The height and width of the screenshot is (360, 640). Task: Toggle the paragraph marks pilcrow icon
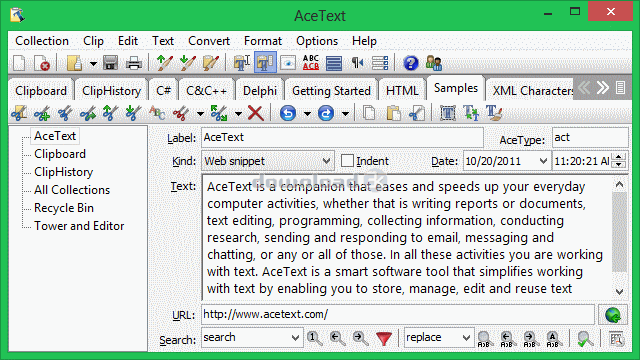(x=357, y=63)
